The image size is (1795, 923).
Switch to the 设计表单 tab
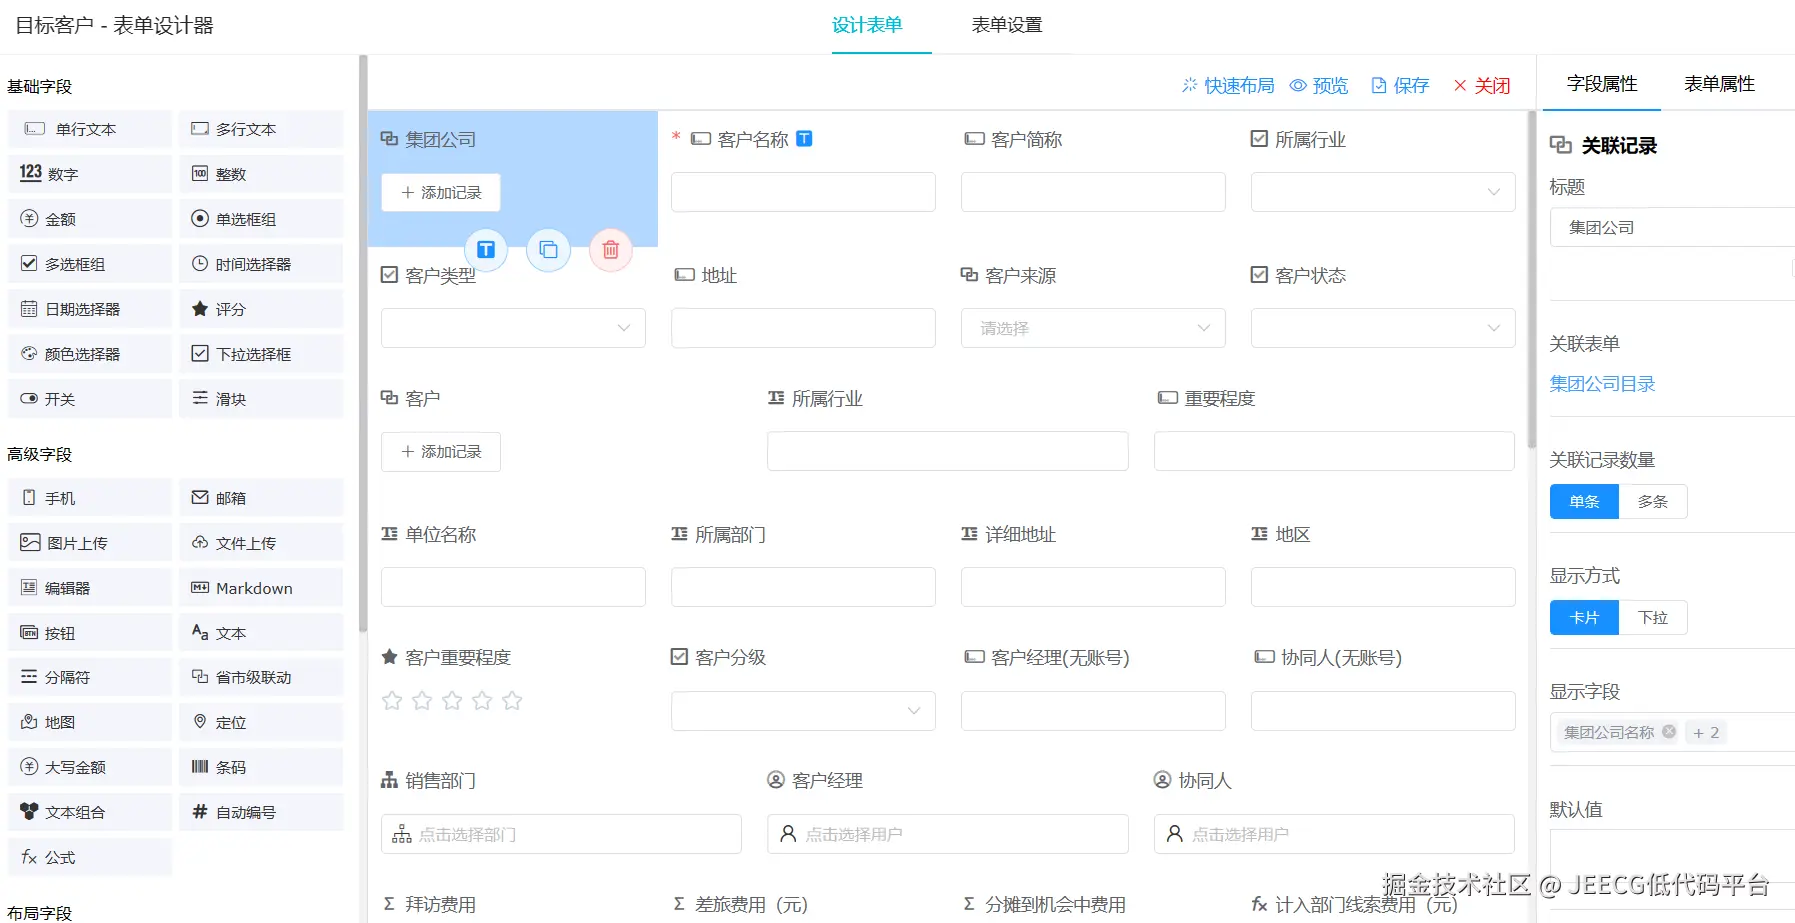[x=867, y=25]
